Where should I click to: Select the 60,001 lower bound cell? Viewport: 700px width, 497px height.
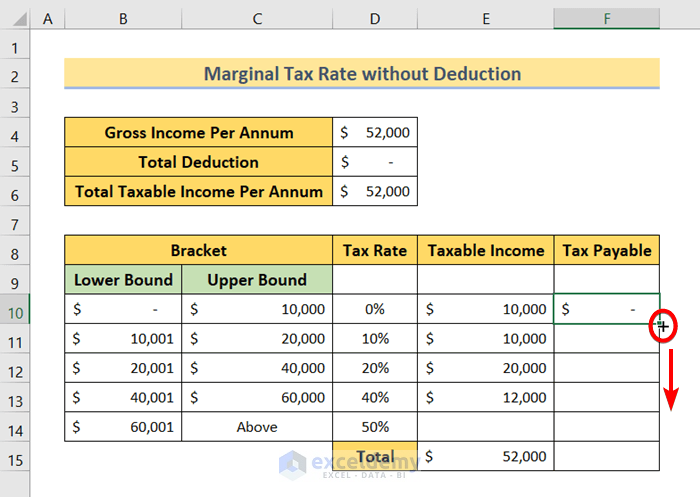[x=123, y=427]
